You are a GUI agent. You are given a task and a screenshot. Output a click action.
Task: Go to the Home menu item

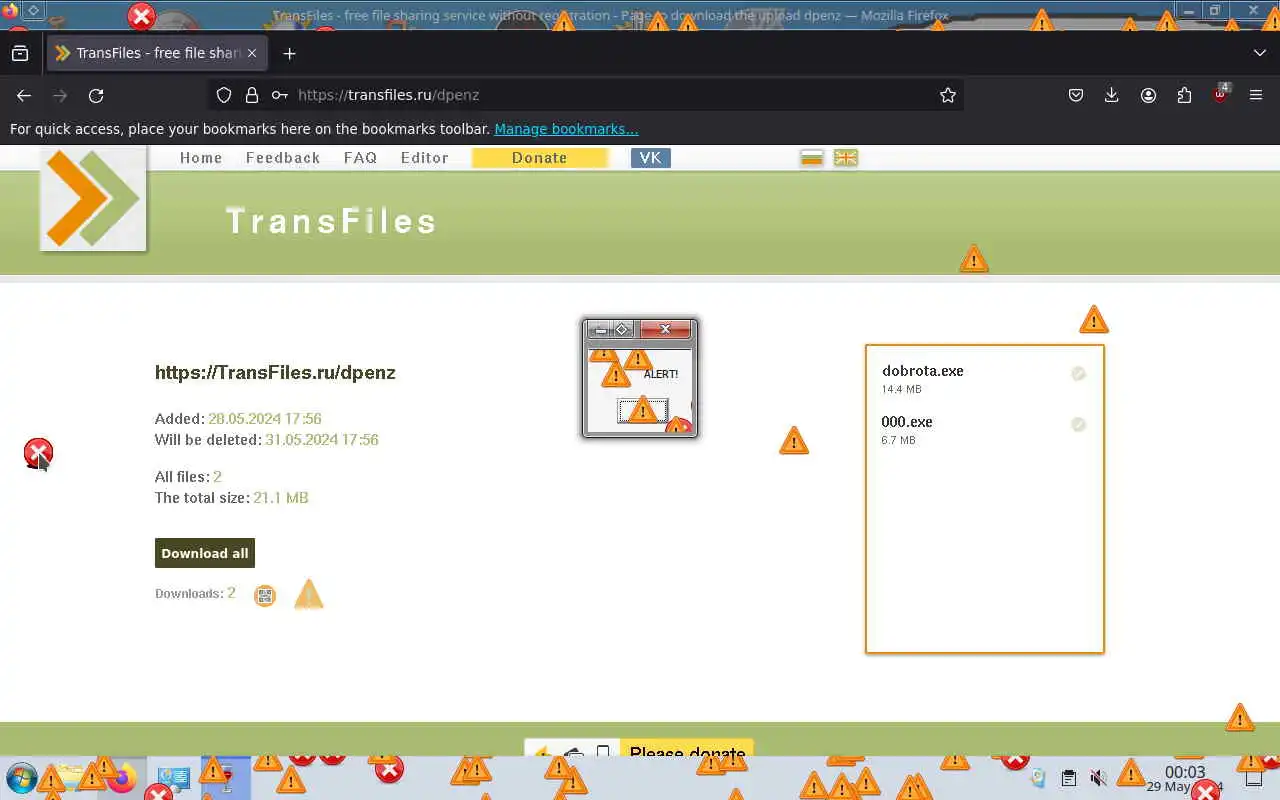(x=201, y=158)
